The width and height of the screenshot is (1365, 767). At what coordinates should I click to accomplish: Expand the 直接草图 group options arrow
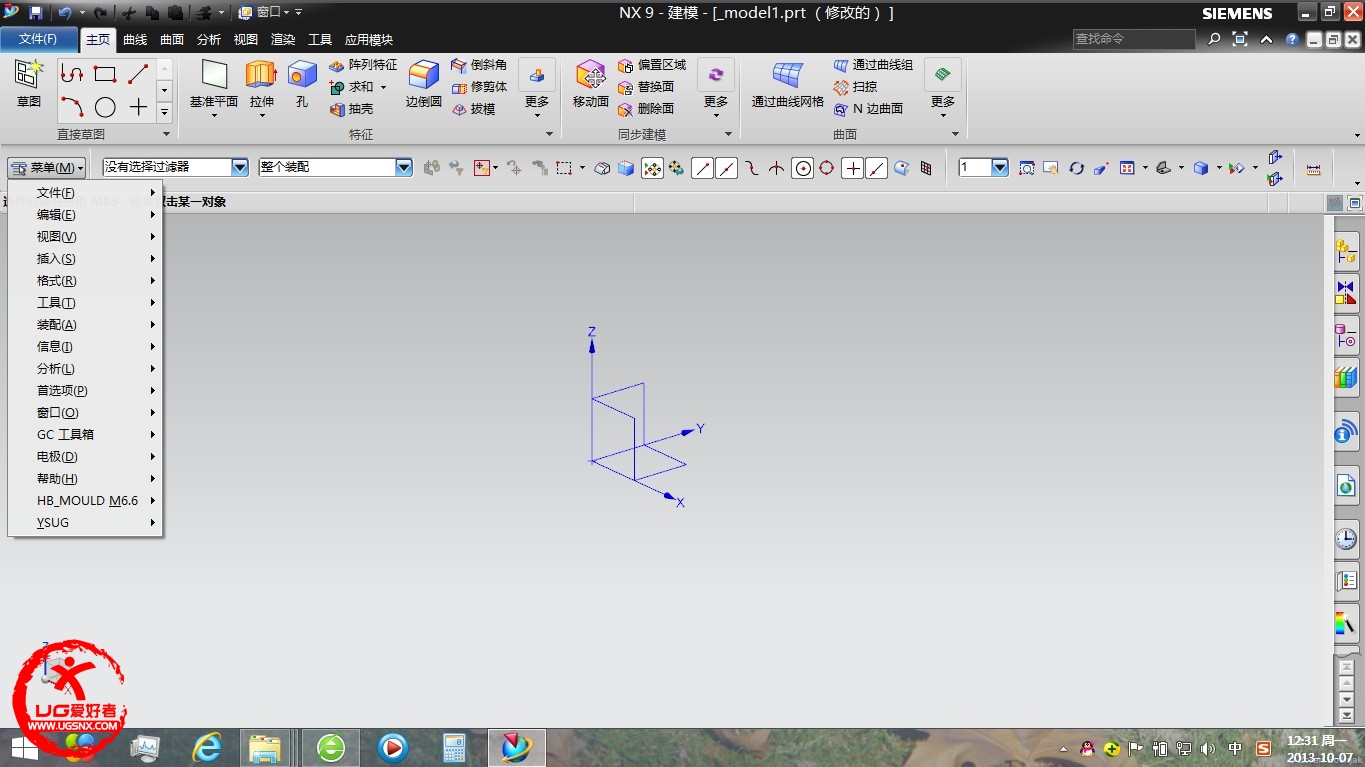point(166,134)
